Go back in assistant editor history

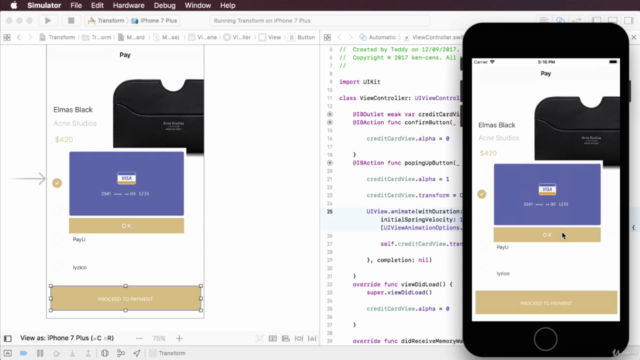[x=339, y=37]
